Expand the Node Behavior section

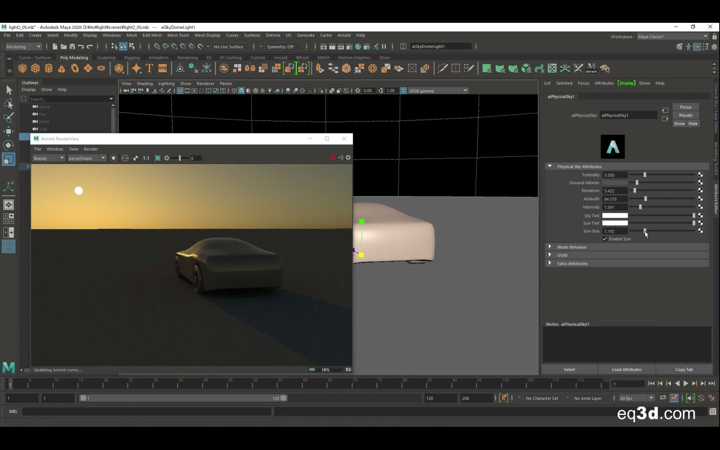point(572,247)
